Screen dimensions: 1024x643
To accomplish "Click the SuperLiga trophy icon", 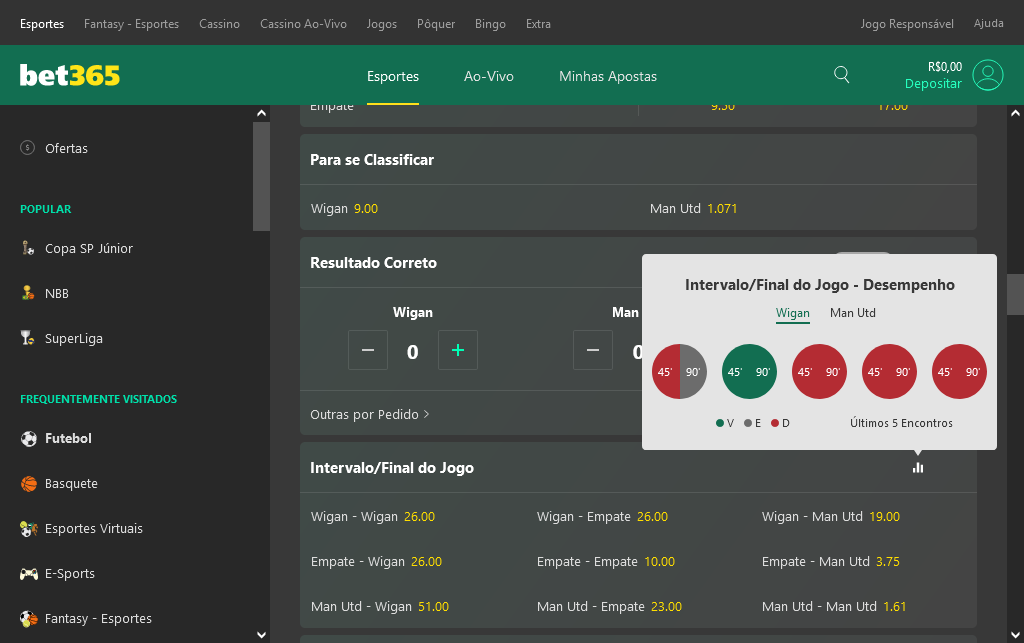I will (27, 338).
